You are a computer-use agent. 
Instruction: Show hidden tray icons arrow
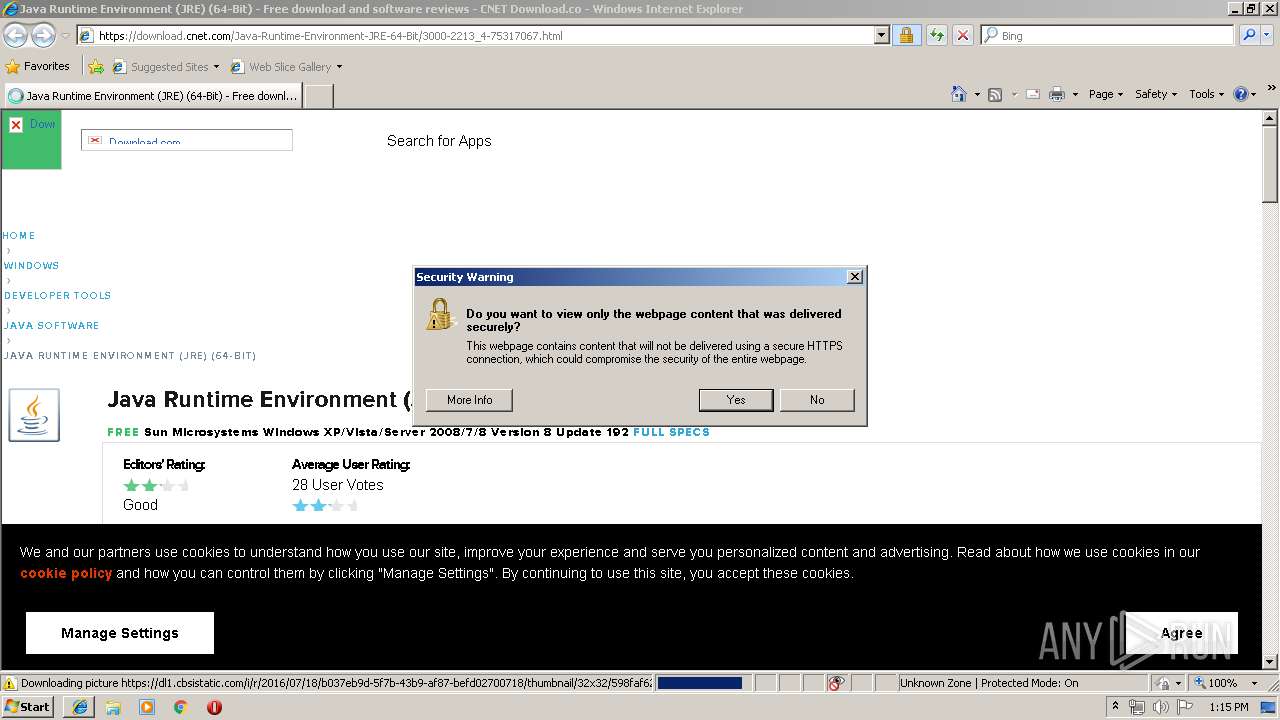1115,707
